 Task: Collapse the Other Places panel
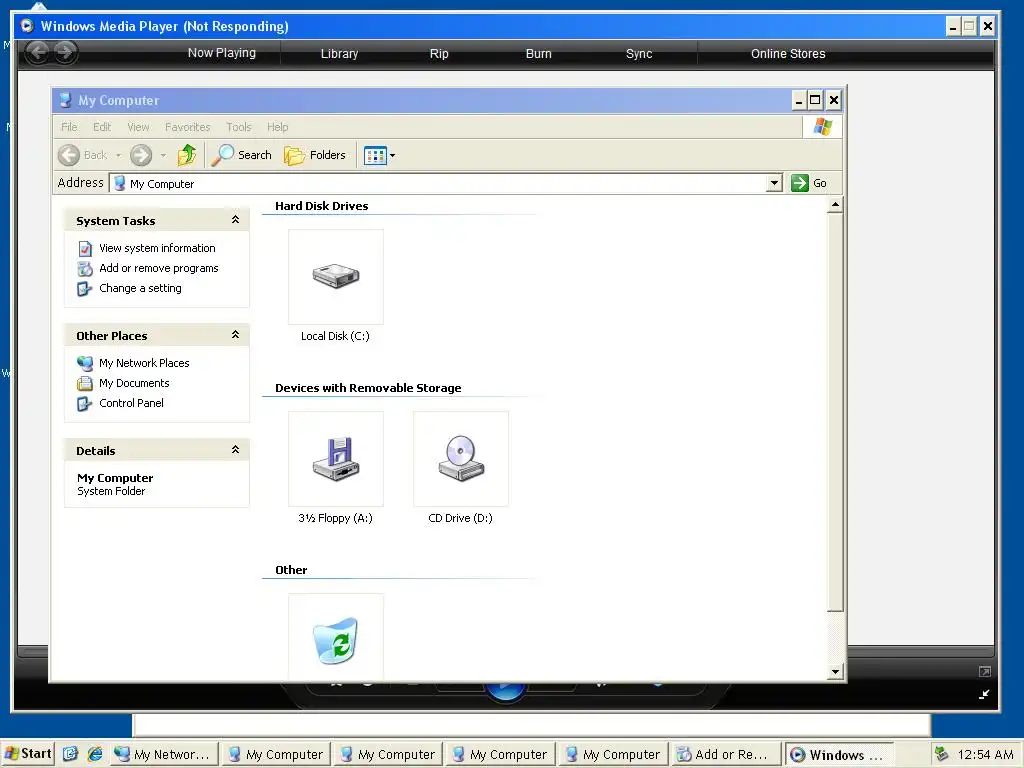[236, 334]
